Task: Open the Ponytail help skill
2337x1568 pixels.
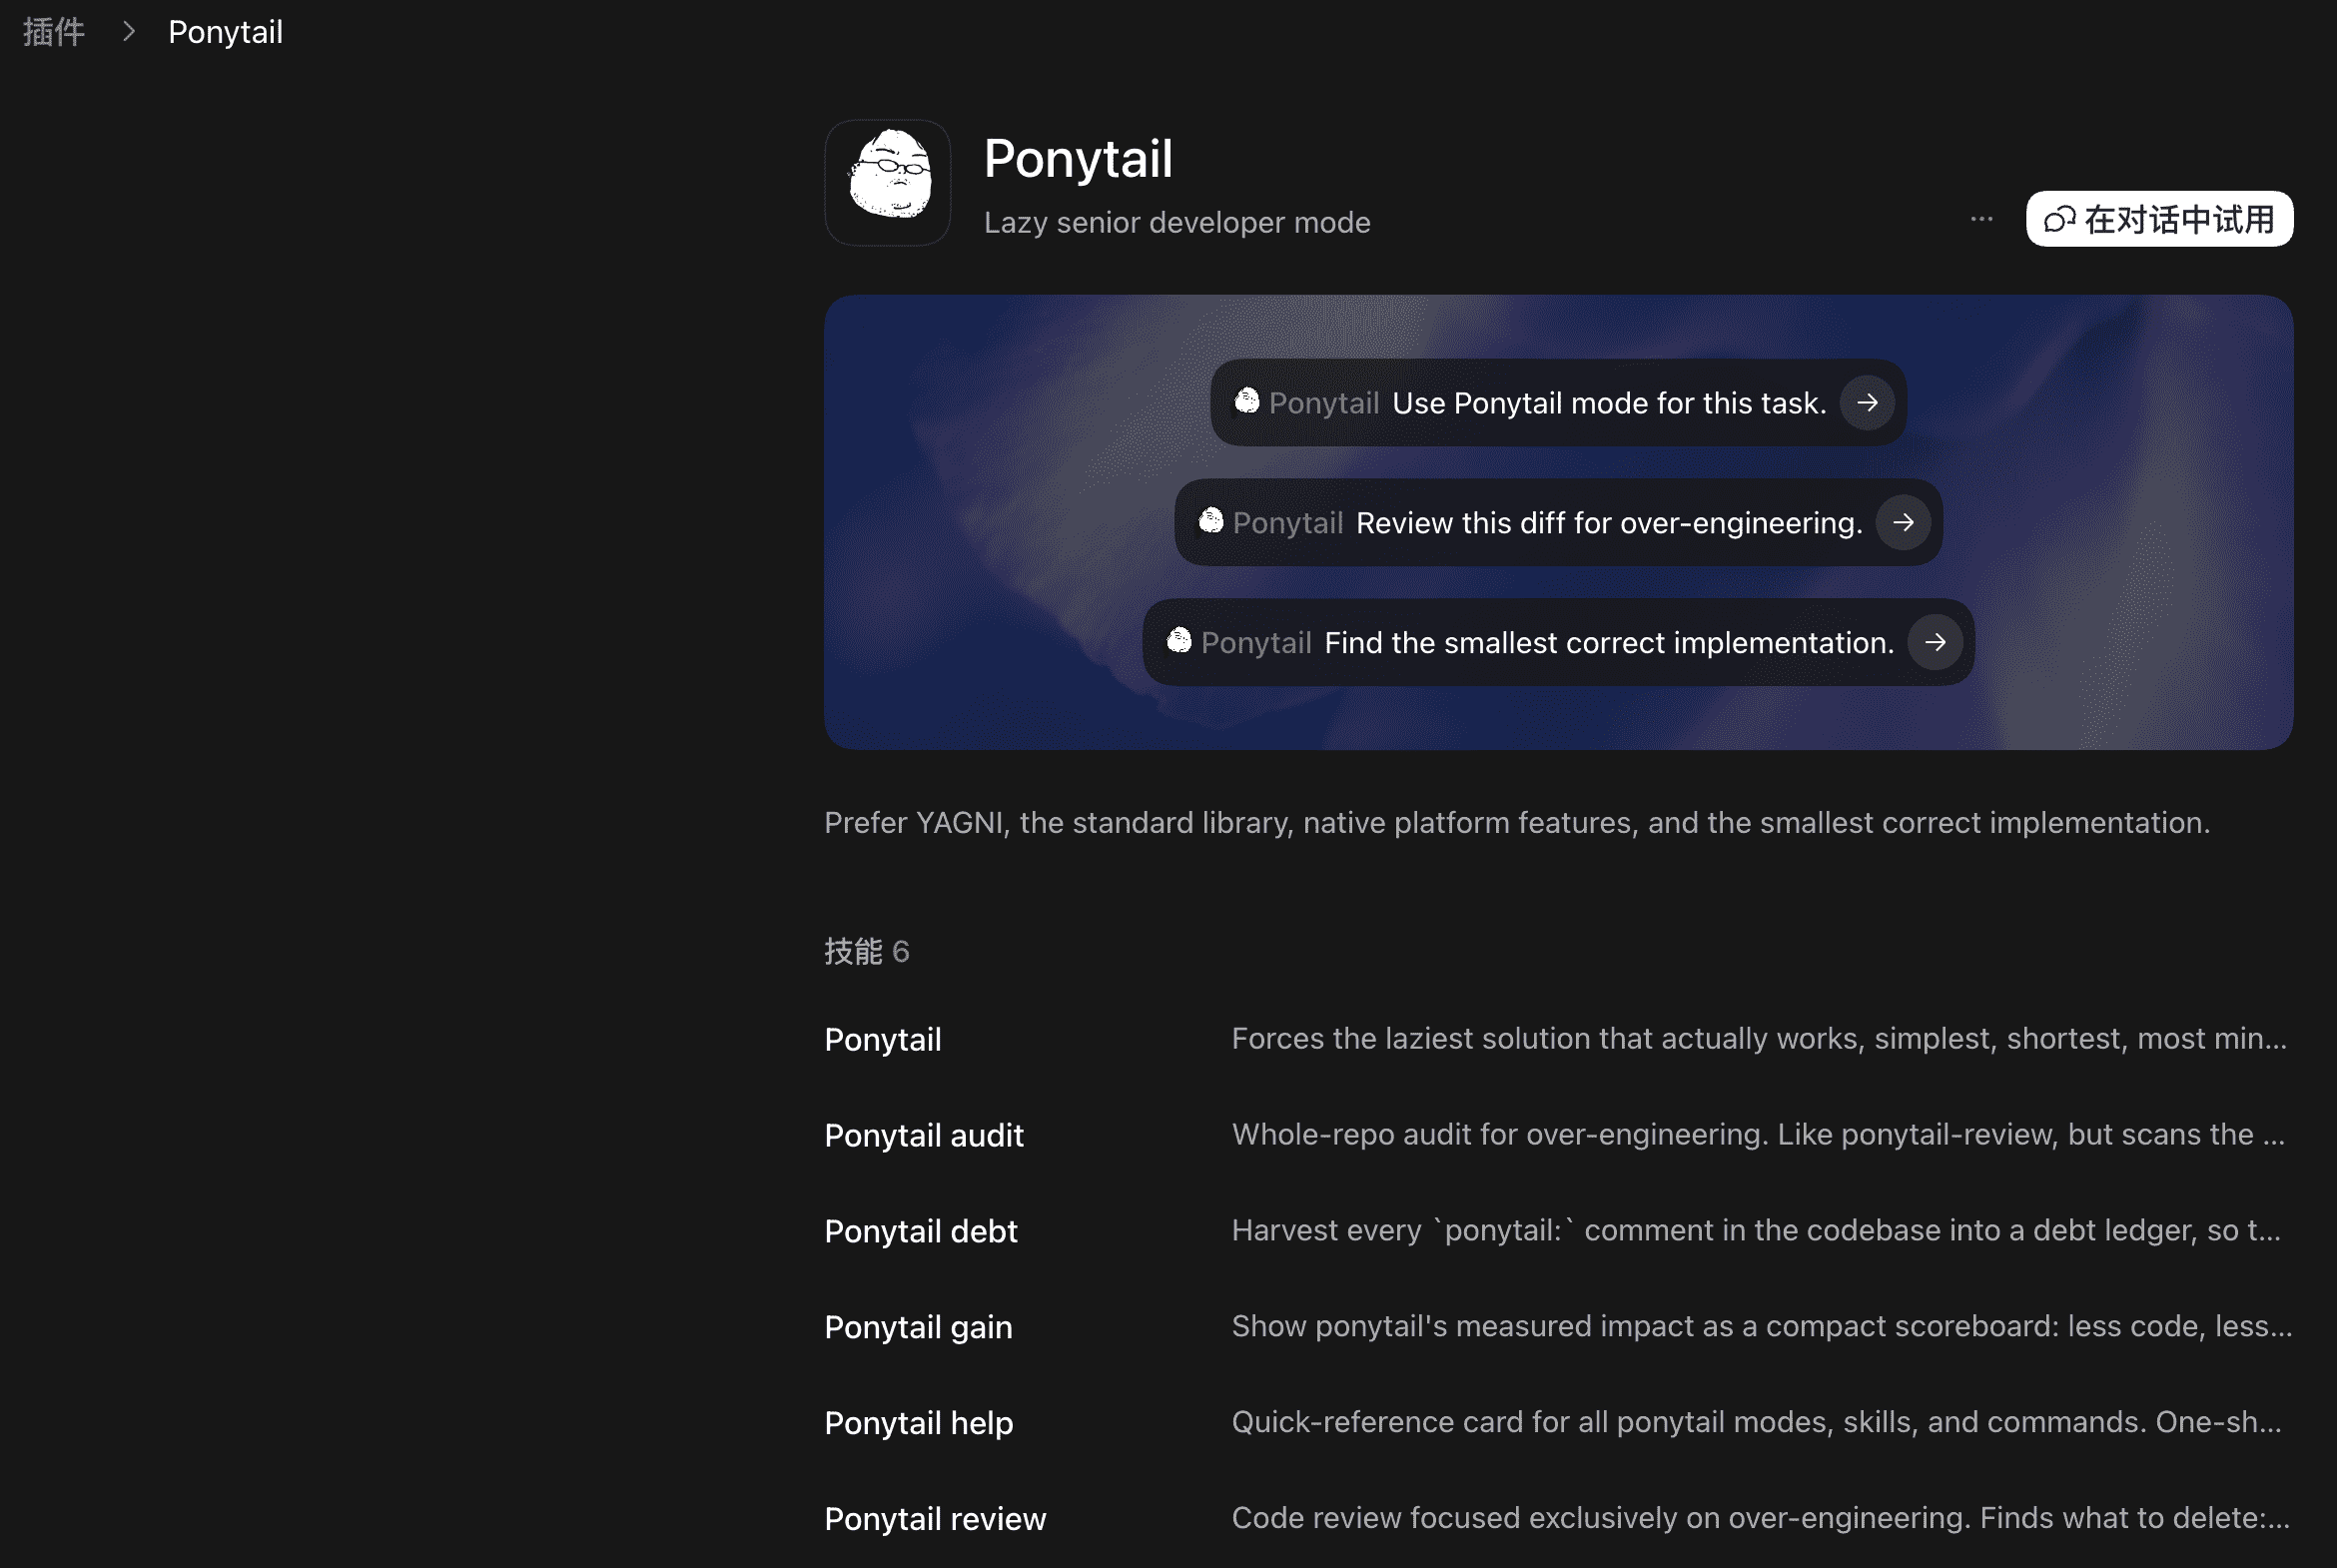Action: (1558, 1424)
